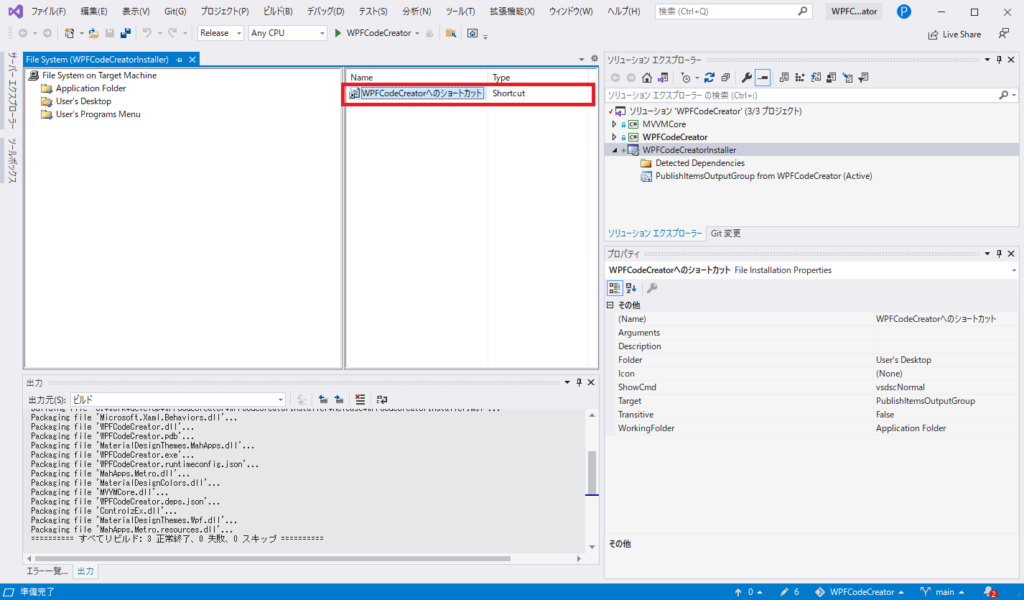Click the Alphabetical sort icon in Properties panel
This screenshot has width=1024, height=600.
coord(631,288)
